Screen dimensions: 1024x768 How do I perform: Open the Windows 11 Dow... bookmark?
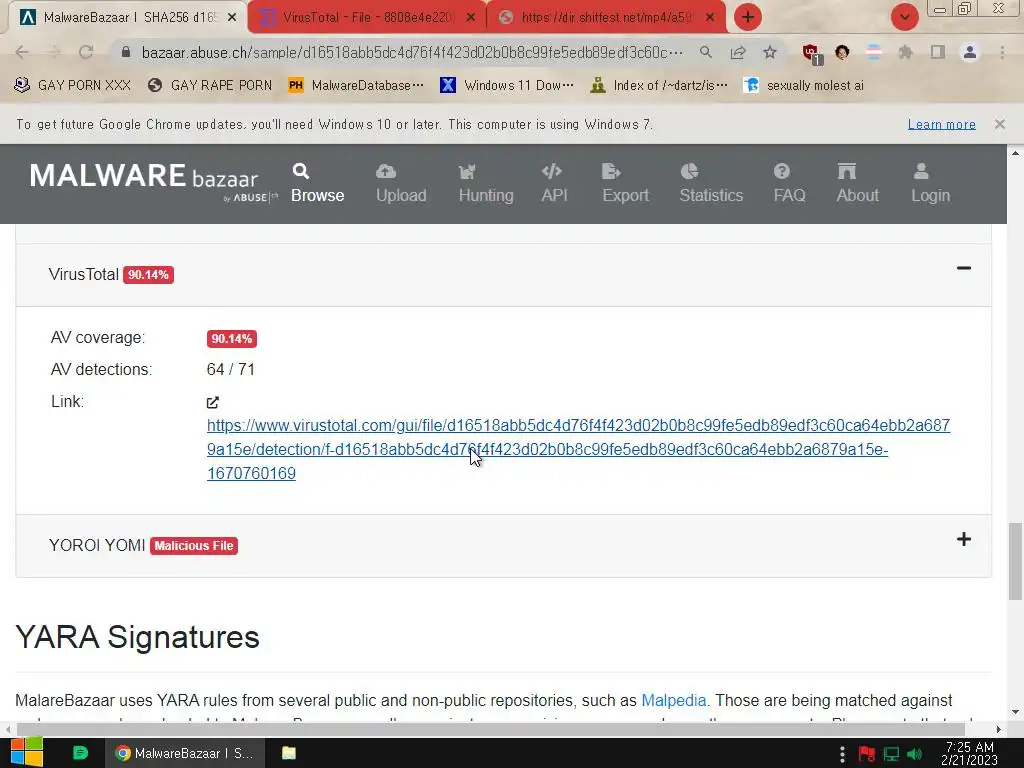pos(506,85)
